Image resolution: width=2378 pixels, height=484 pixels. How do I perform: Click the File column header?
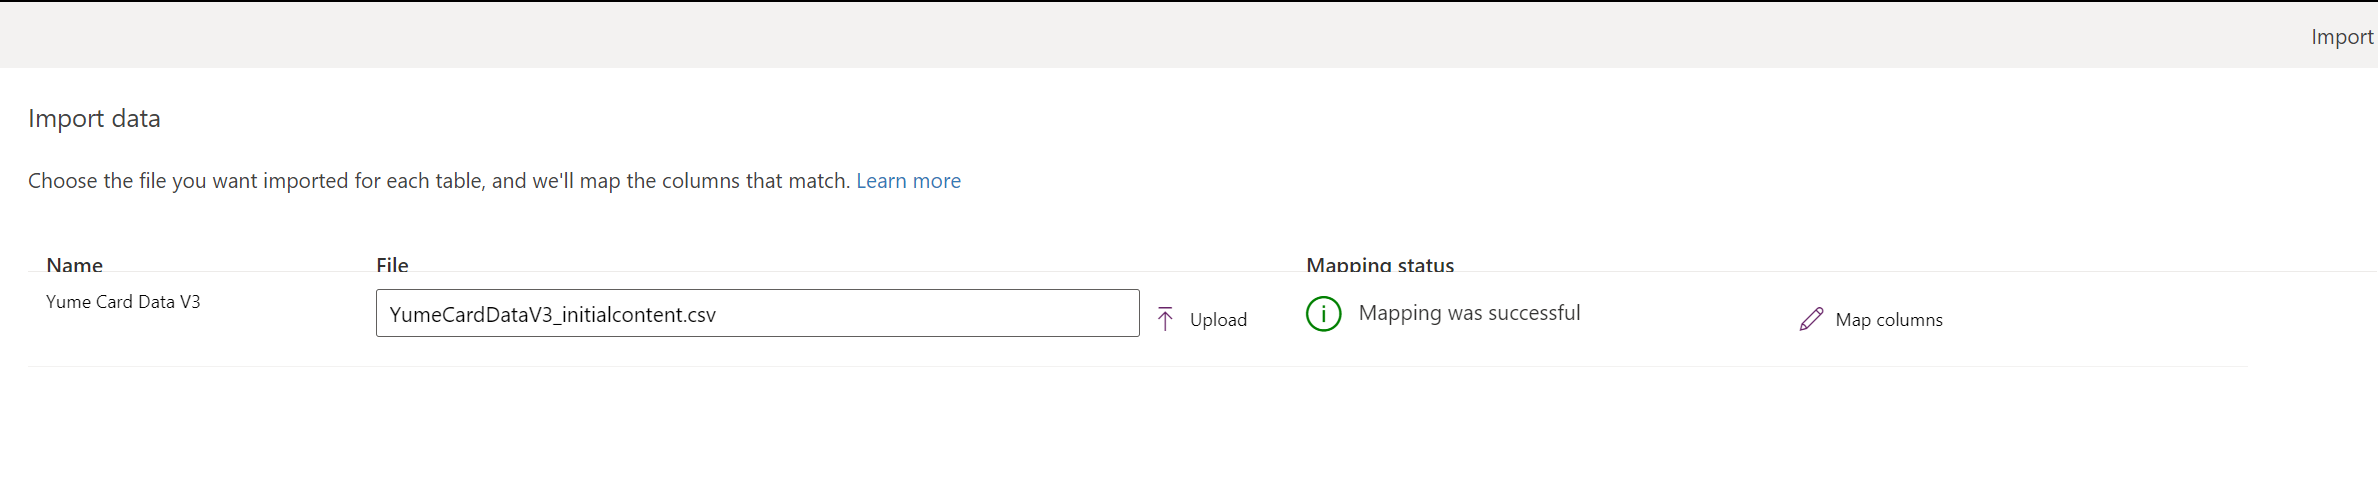click(392, 265)
